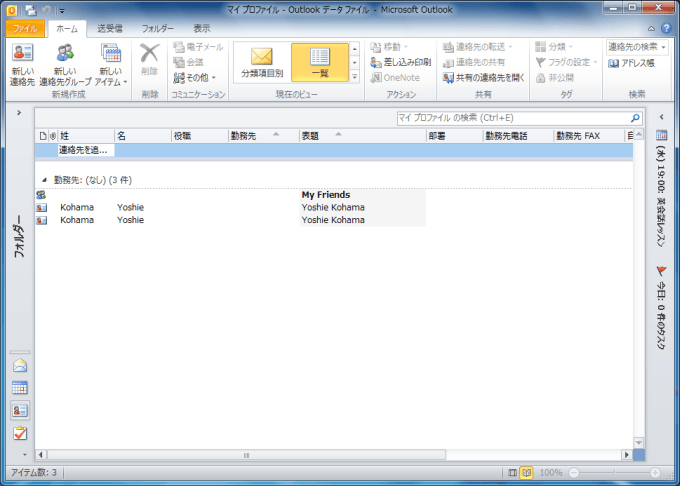Open the その他 dropdown in ribbon
The image size is (680, 486).
click(194, 78)
